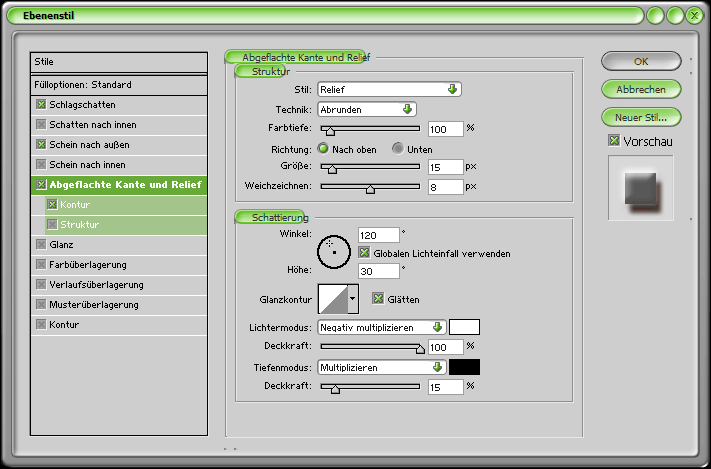Select the Farbüberlagerung style row
Image resolution: width=711 pixels, height=469 pixels.
(x=119, y=264)
